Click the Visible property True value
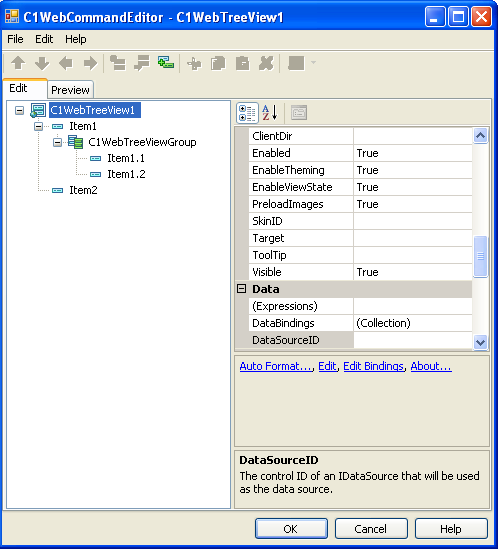The image size is (498, 549). click(413, 272)
